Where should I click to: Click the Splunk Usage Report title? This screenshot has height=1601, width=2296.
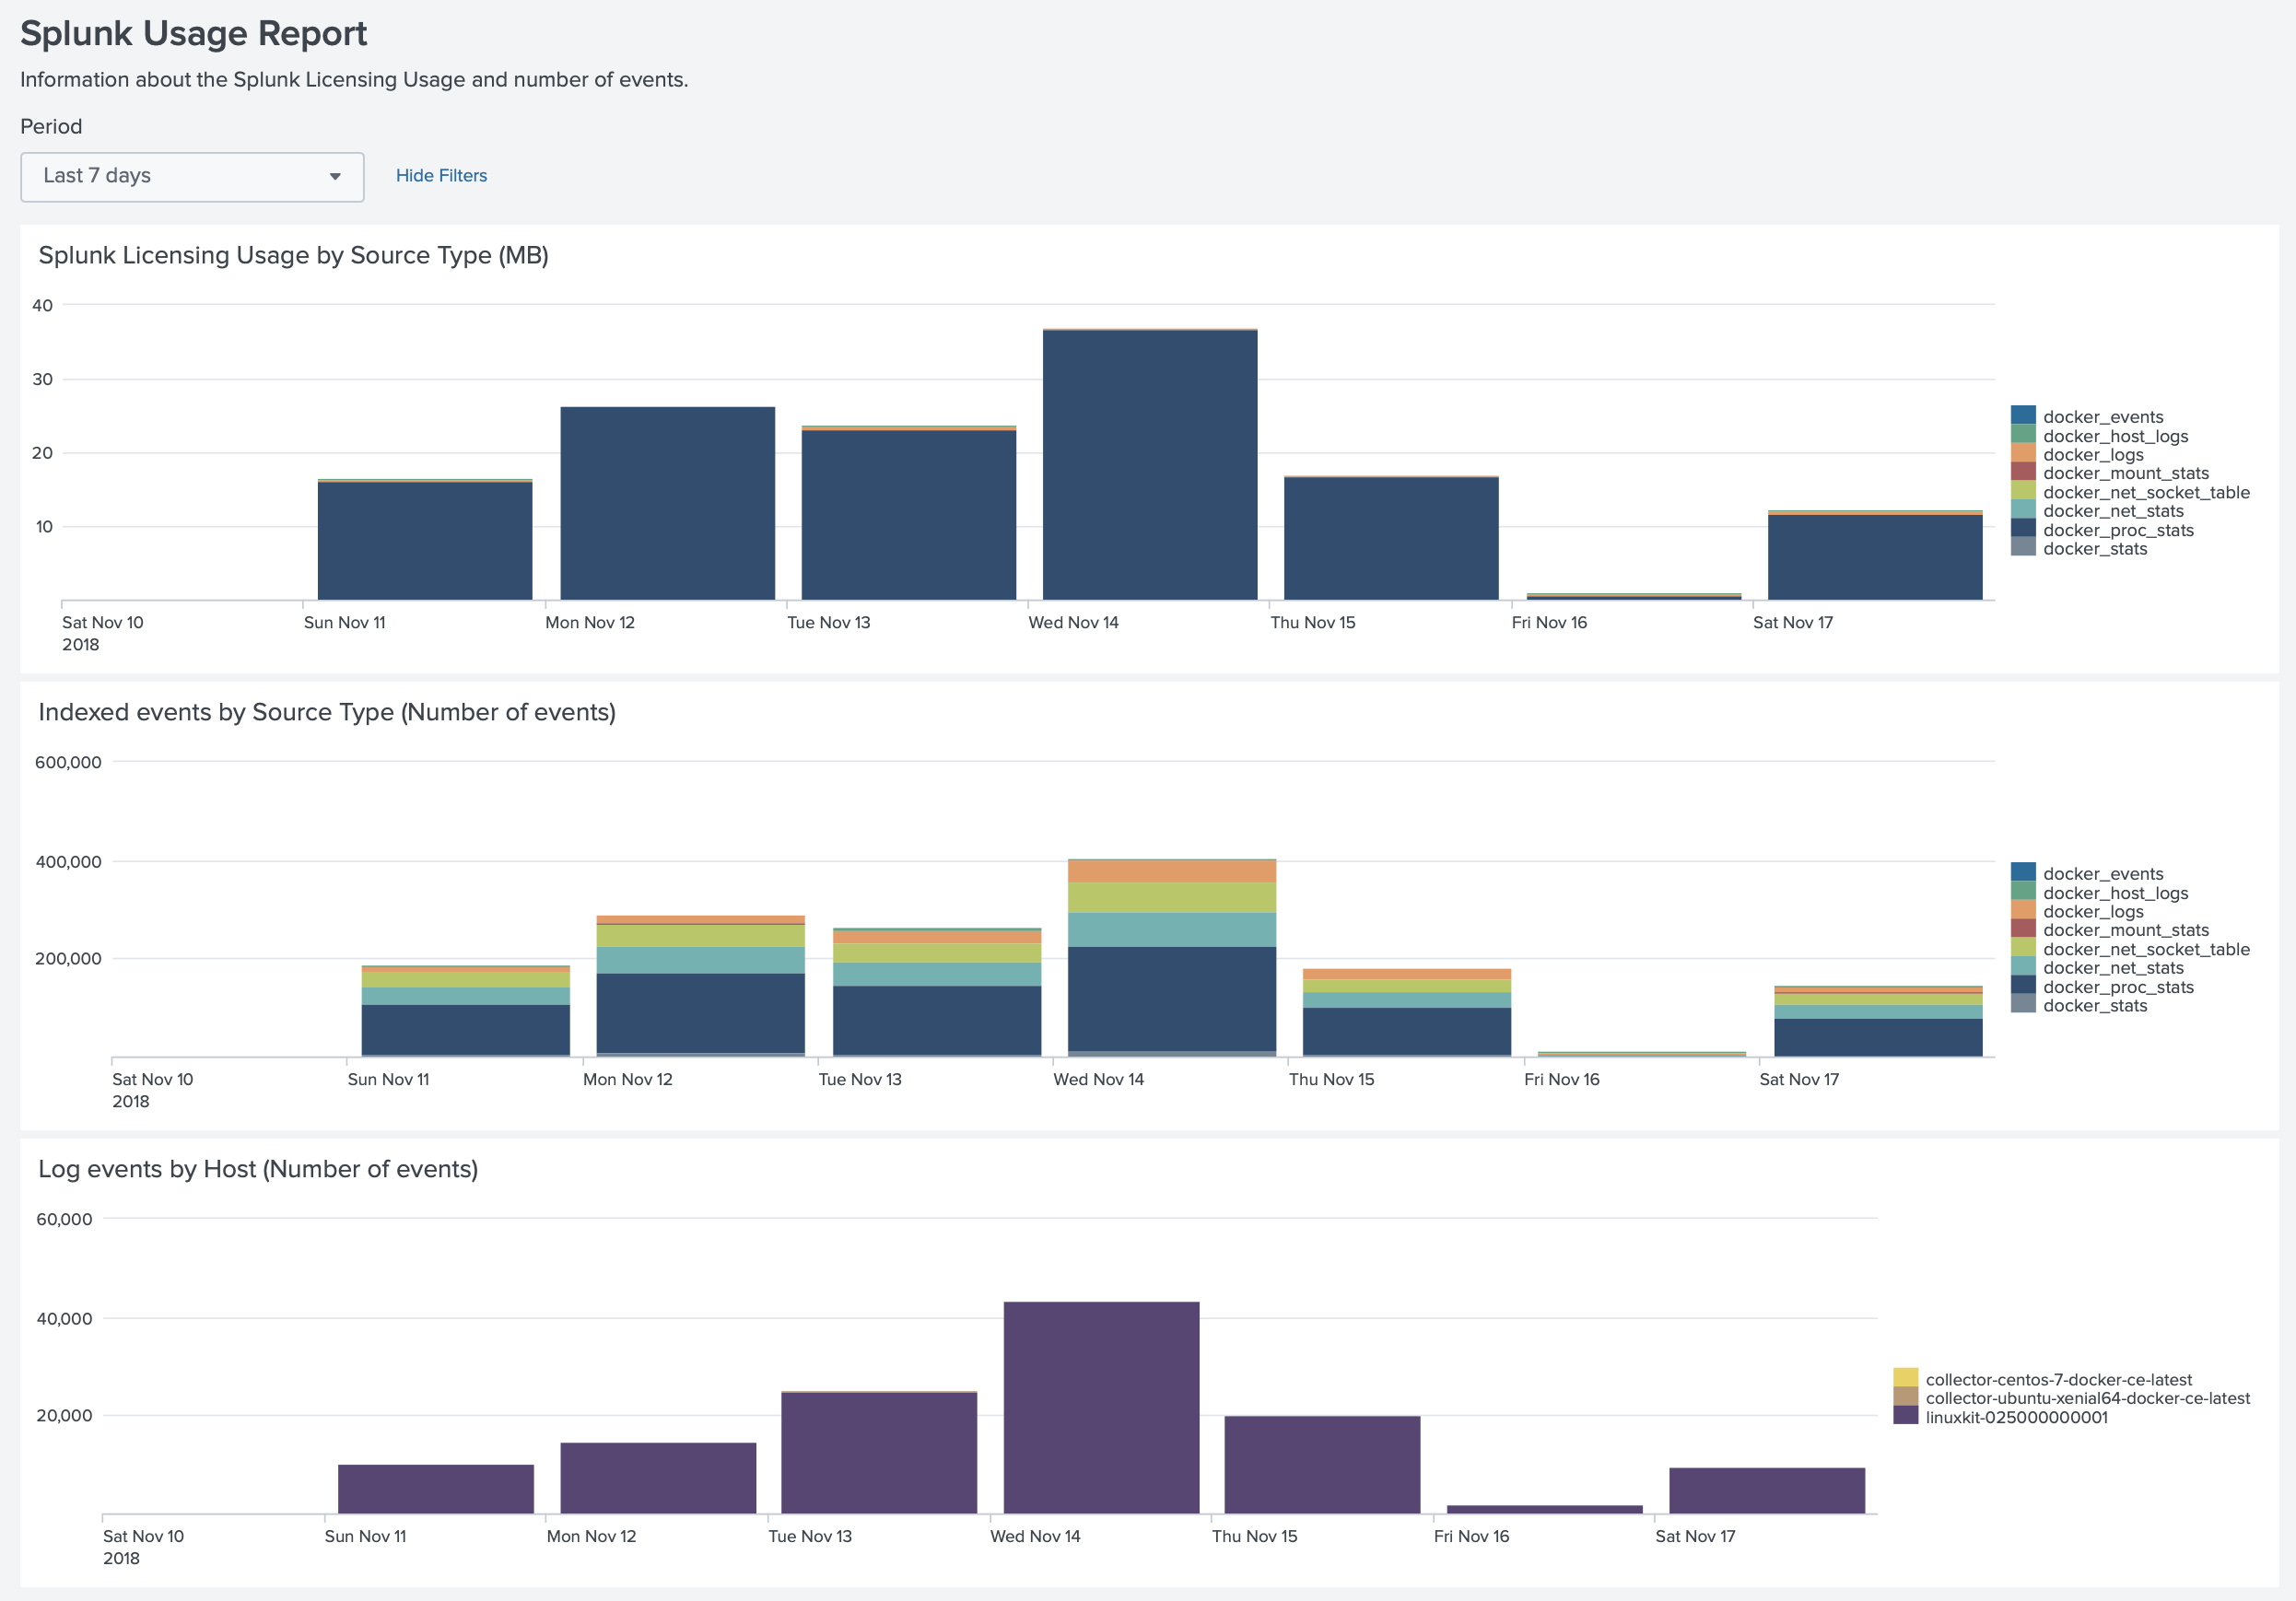pyautogui.click(x=194, y=33)
